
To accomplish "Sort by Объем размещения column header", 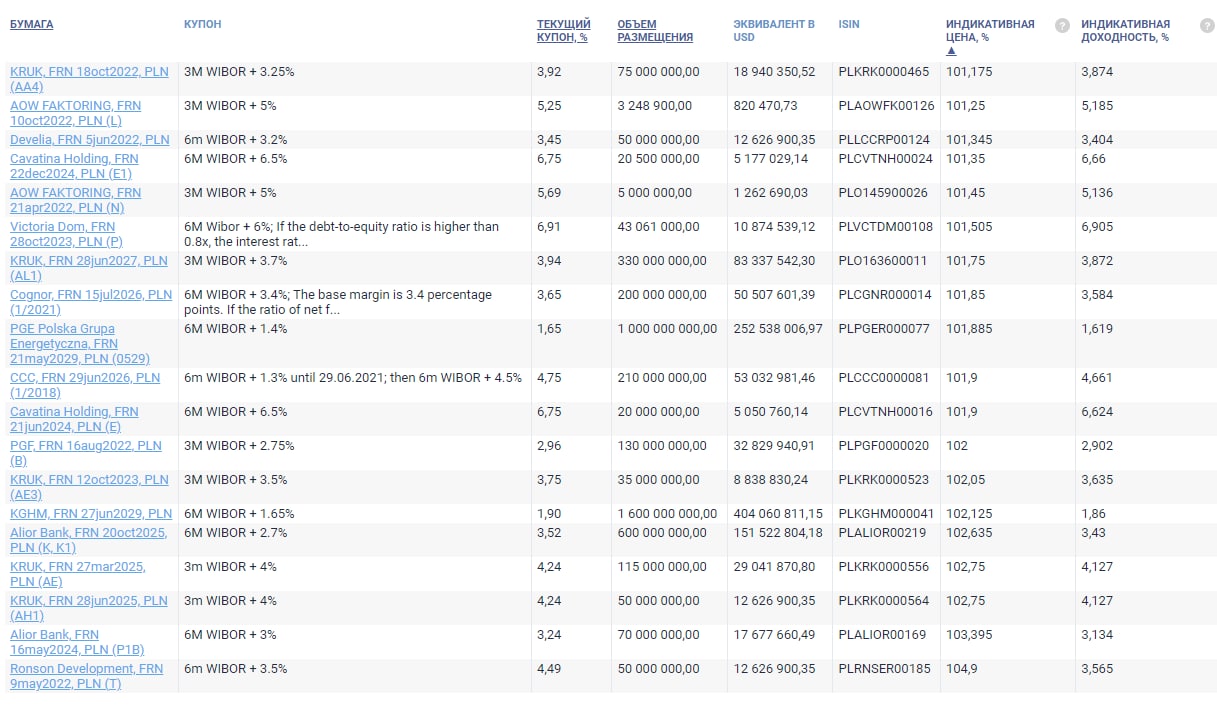I will point(655,31).
